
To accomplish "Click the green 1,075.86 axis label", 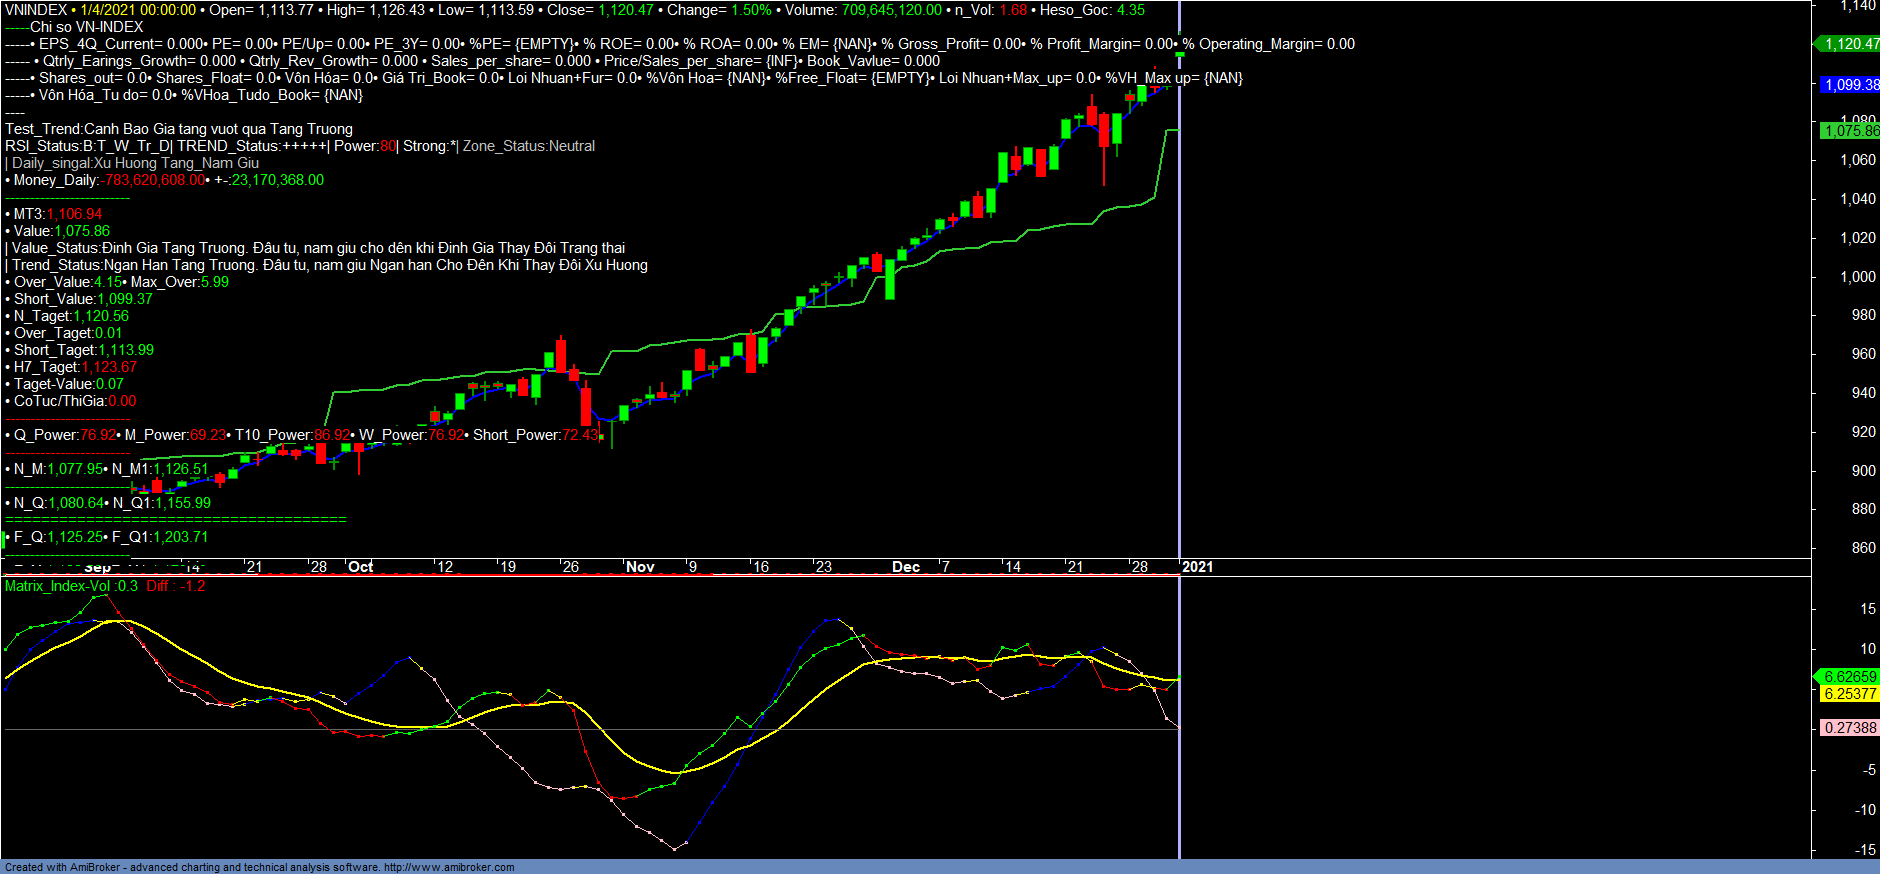I will (1850, 131).
